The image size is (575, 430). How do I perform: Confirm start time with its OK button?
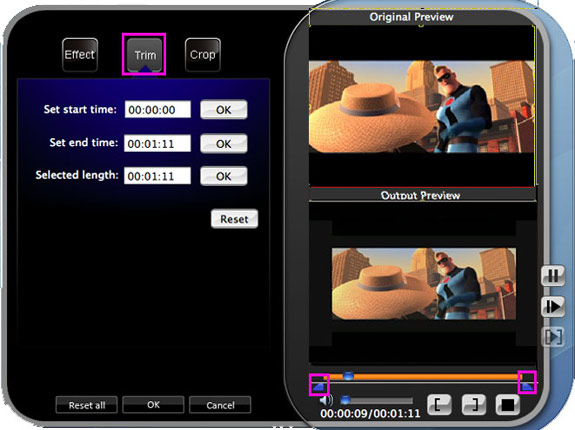224,110
